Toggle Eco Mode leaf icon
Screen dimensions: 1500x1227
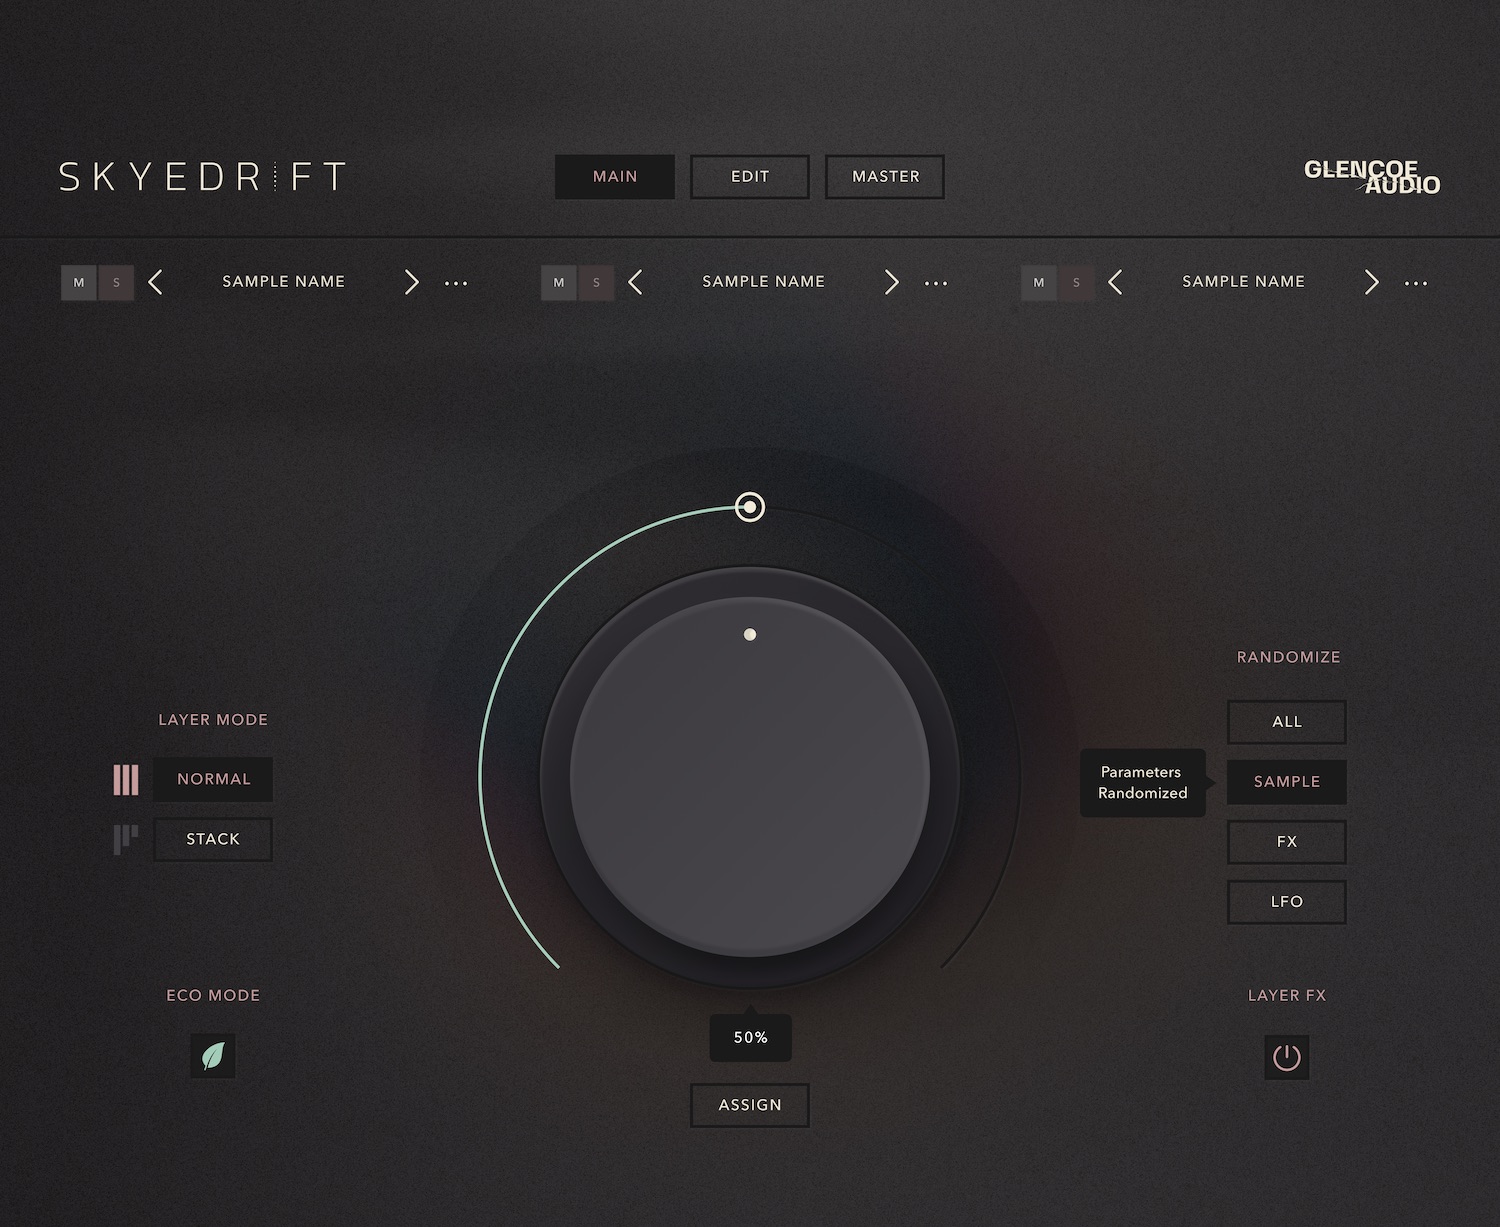(213, 1056)
